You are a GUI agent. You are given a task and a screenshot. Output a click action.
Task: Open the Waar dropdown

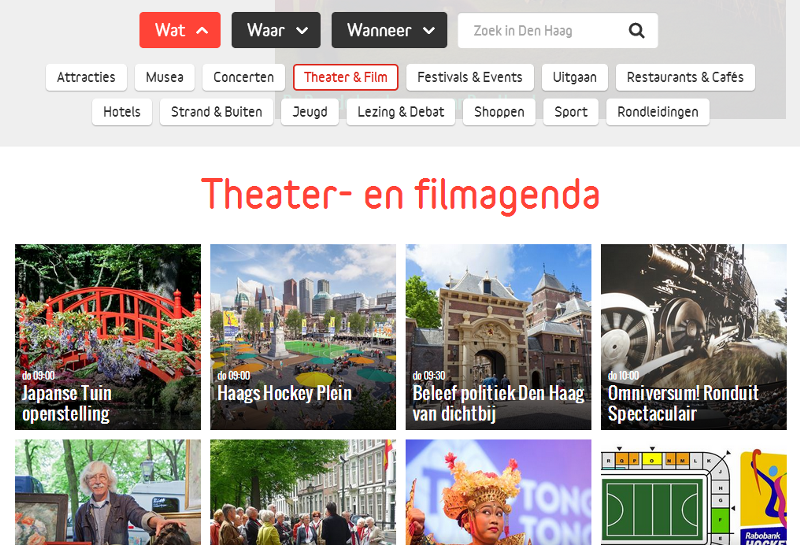(276, 30)
